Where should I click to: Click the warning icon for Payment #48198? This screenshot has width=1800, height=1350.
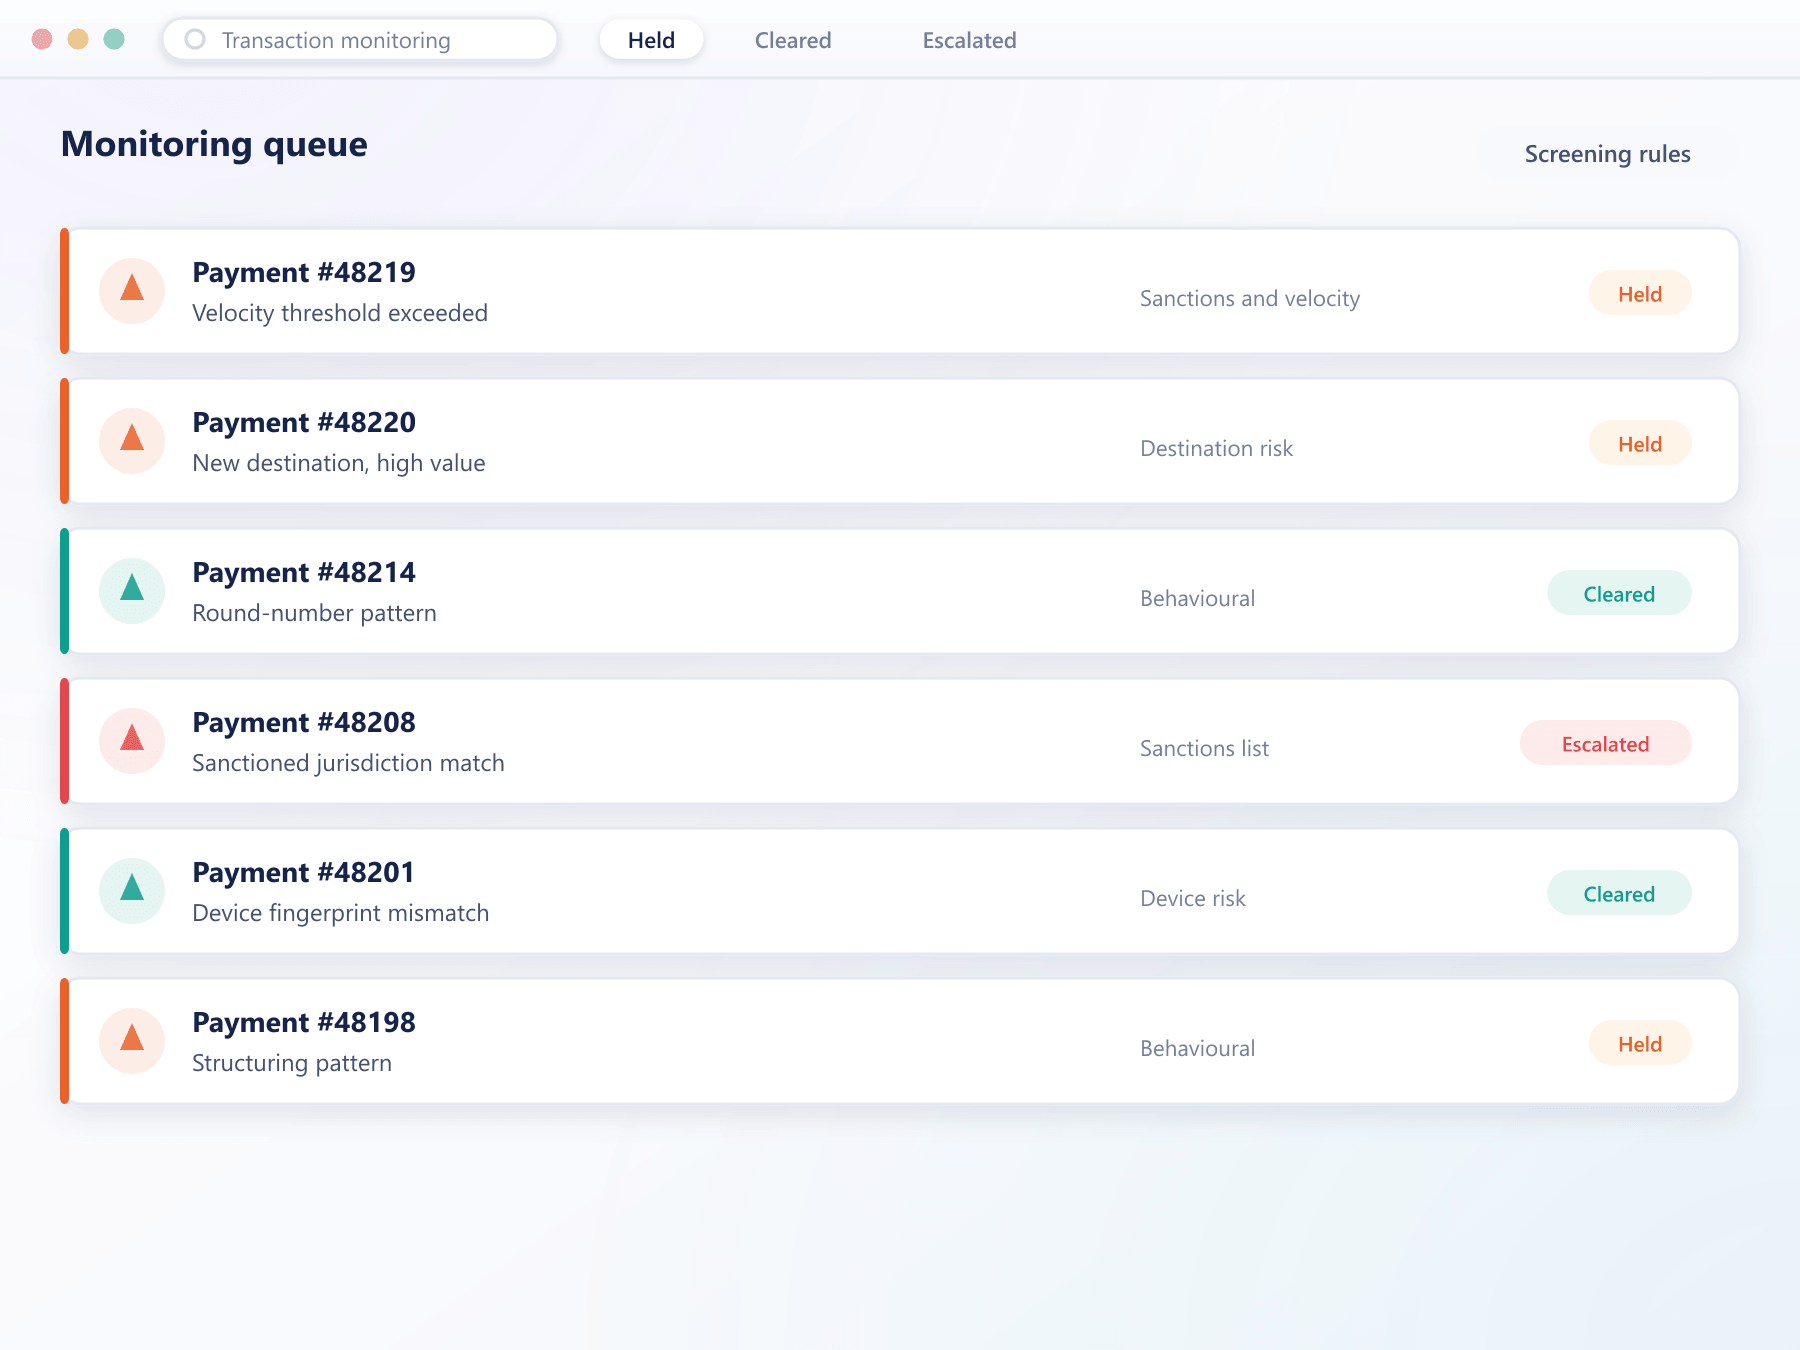132,1041
